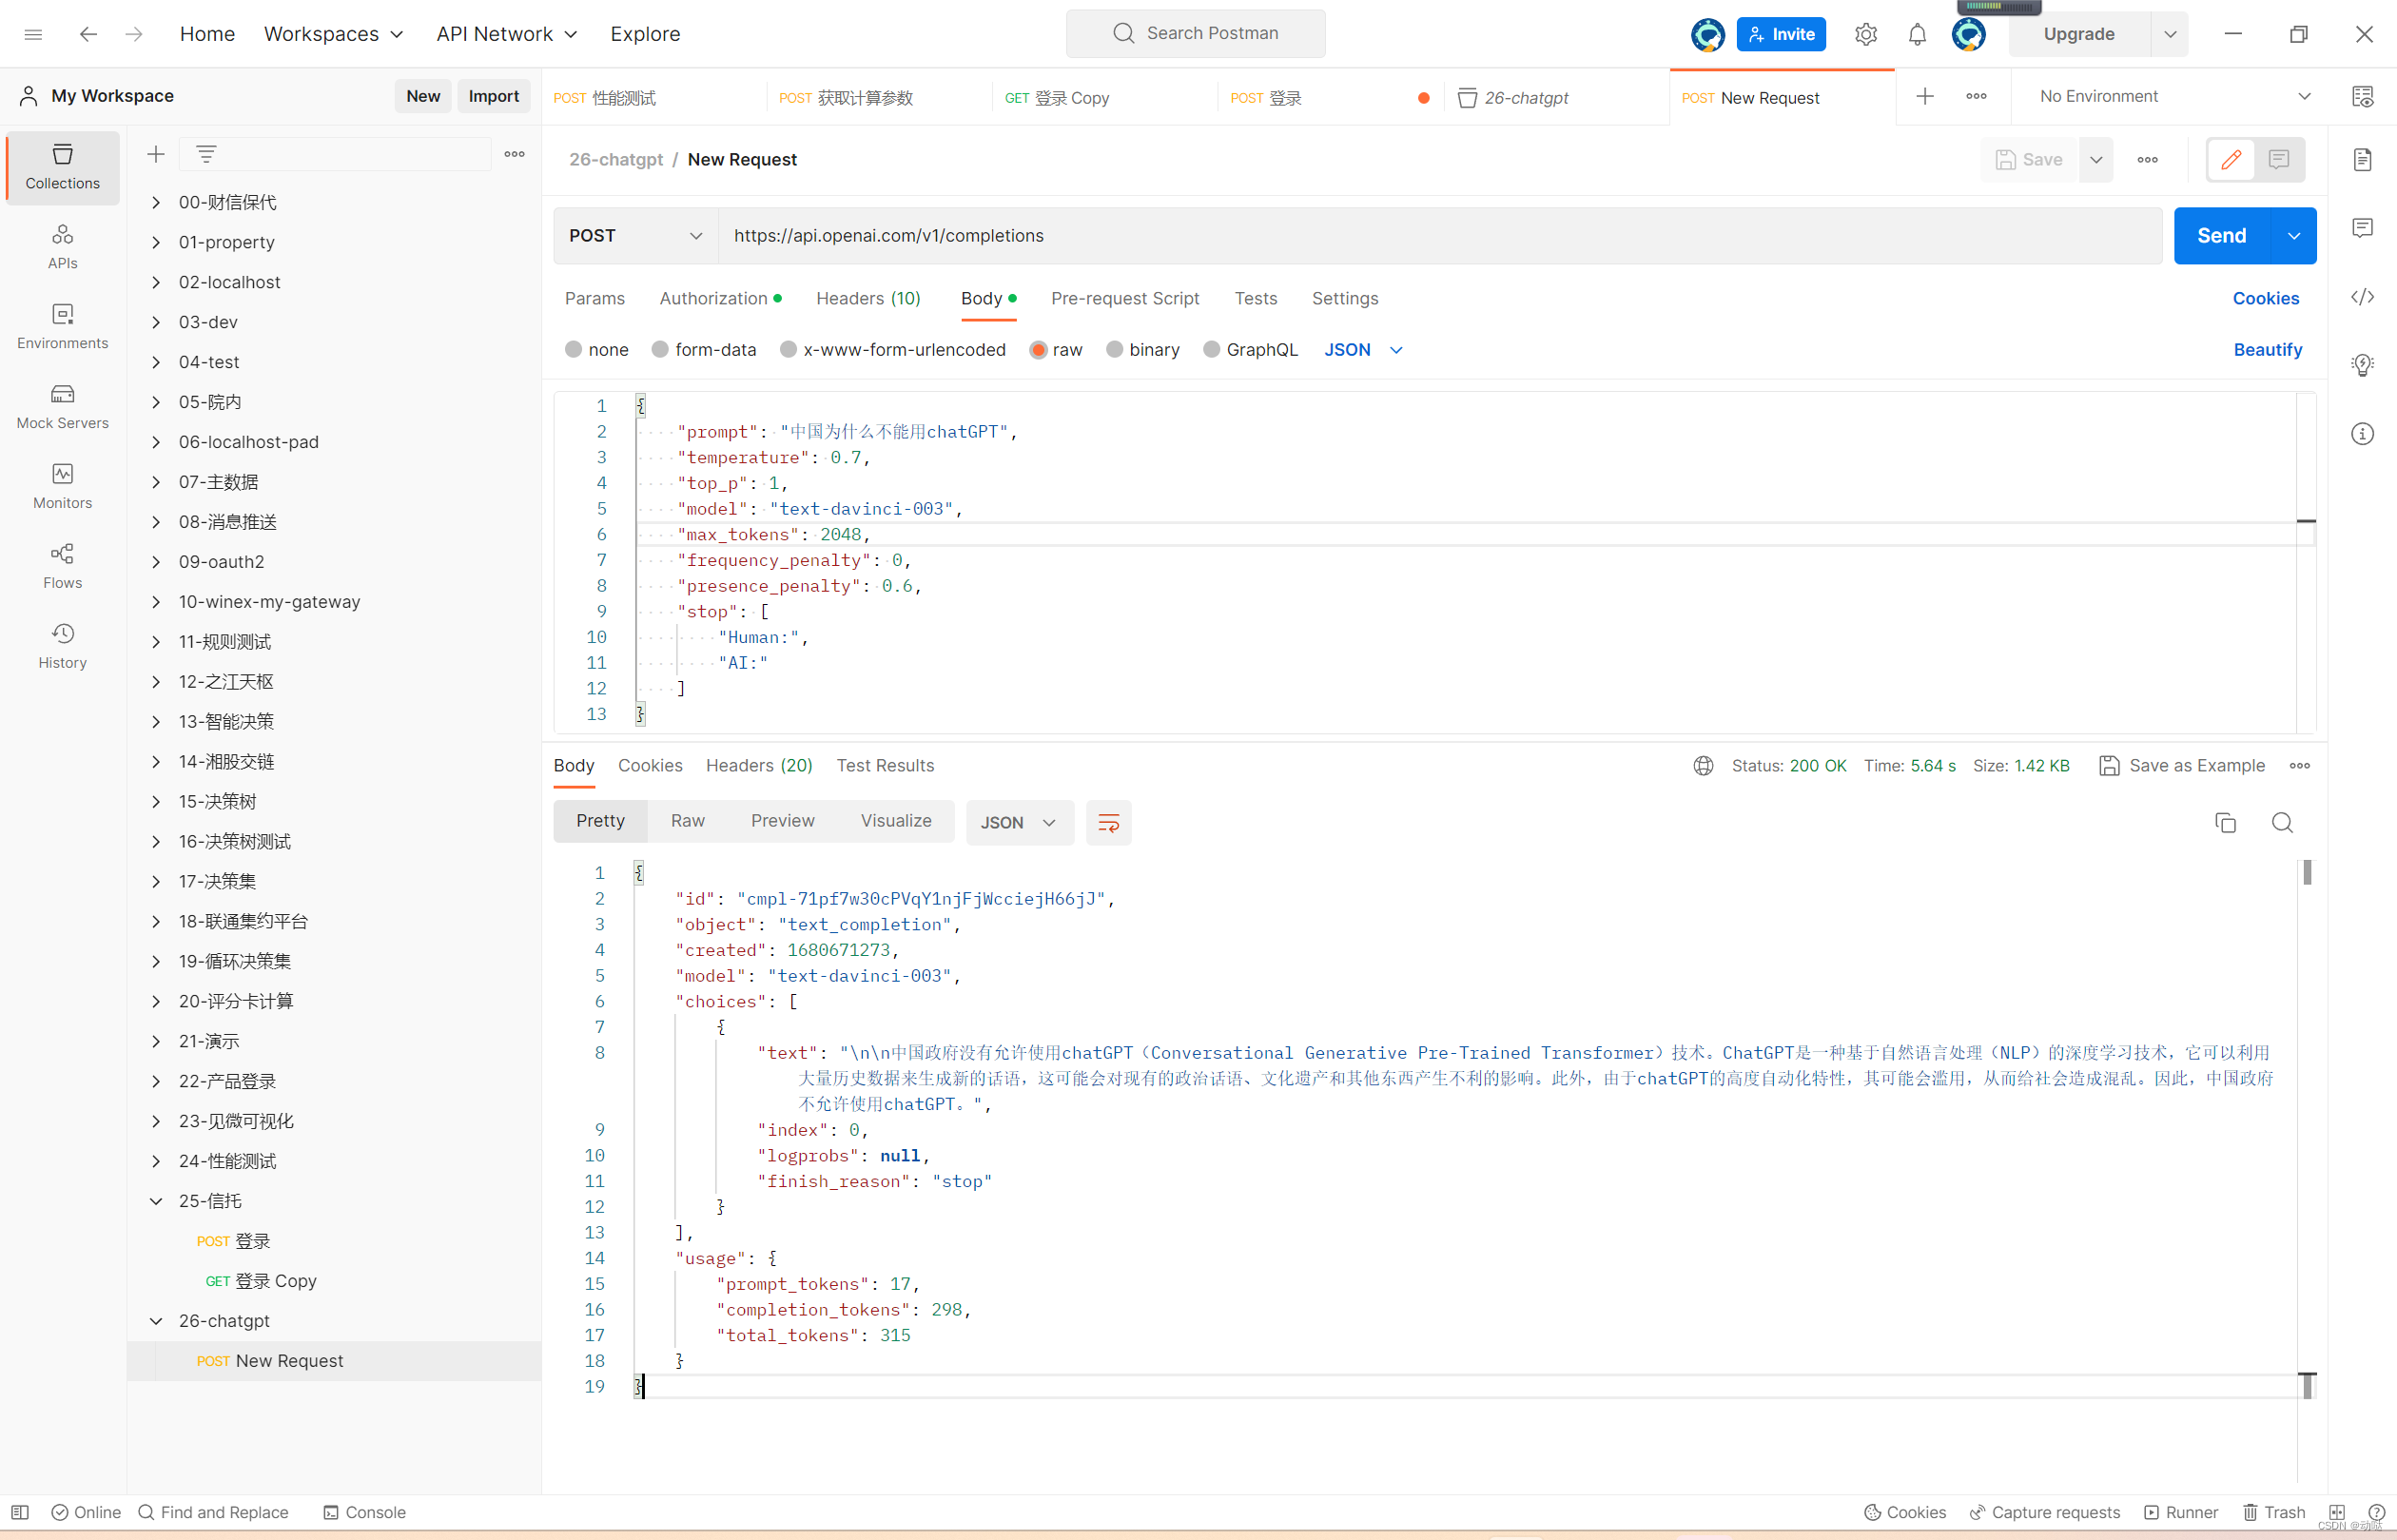Viewport: 2397px width, 1540px height.
Task: Open the notifications bell
Action: pyautogui.click(x=1916, y=34)
